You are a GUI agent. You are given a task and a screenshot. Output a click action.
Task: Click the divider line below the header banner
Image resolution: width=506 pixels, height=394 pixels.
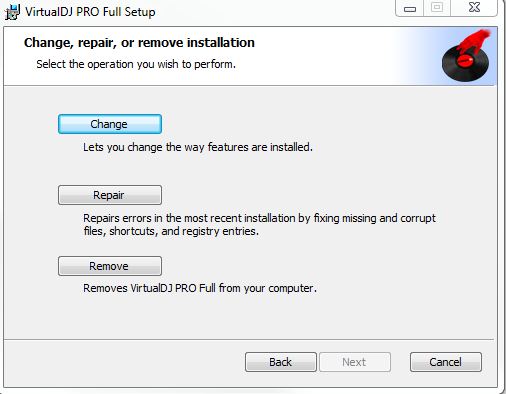pyautogui.click(x=250, y=85)
